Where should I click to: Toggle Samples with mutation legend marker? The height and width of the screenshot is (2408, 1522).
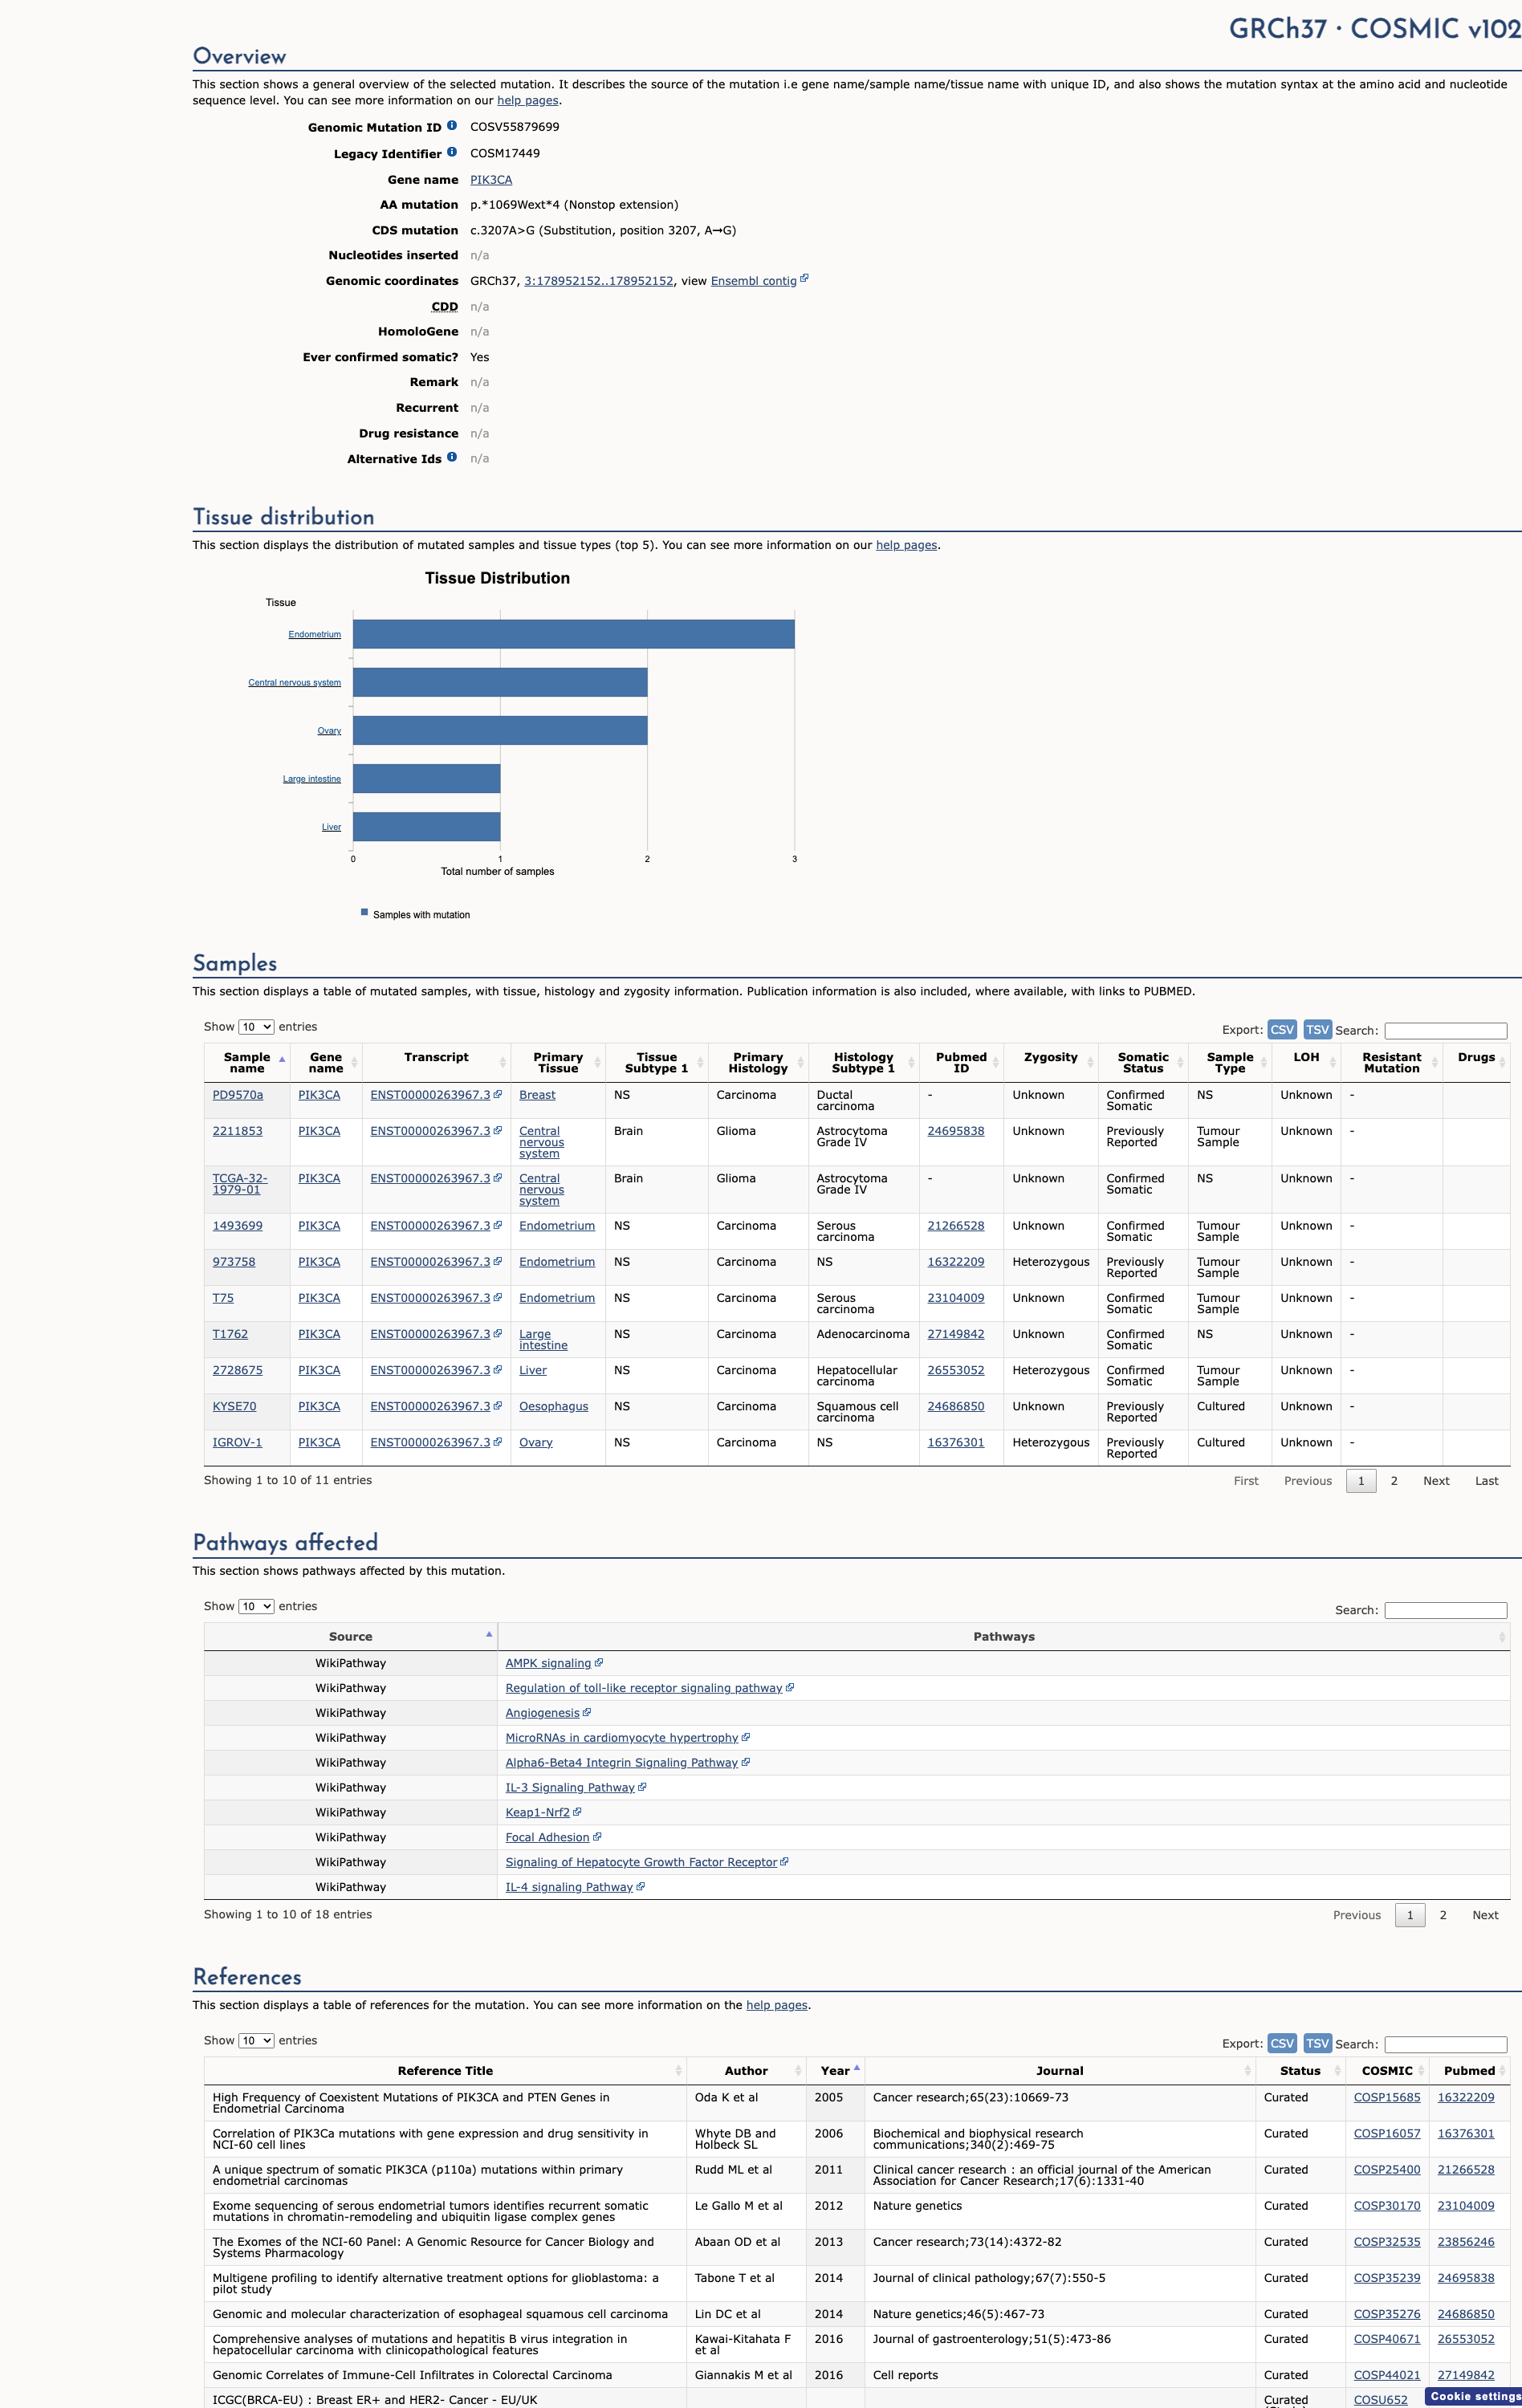[x=364, y=912]
